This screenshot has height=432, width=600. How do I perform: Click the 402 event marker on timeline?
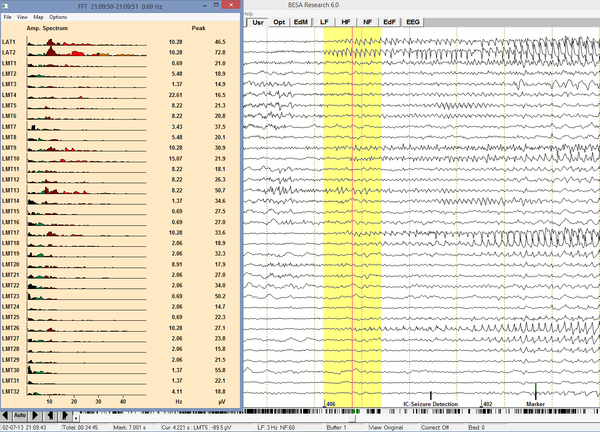click(487, 404)
